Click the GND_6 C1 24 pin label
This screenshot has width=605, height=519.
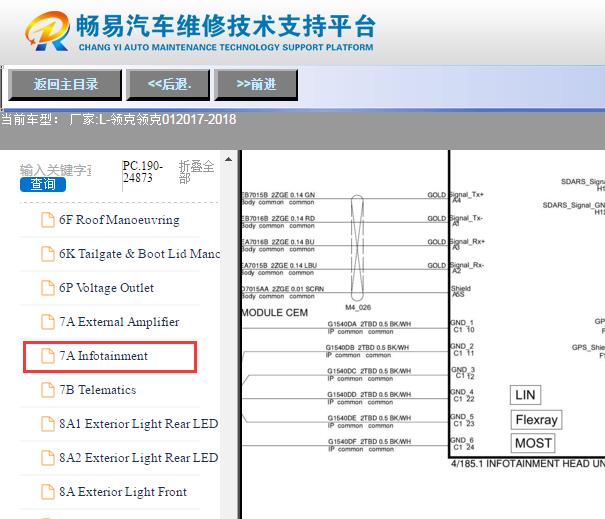point(463,444)
